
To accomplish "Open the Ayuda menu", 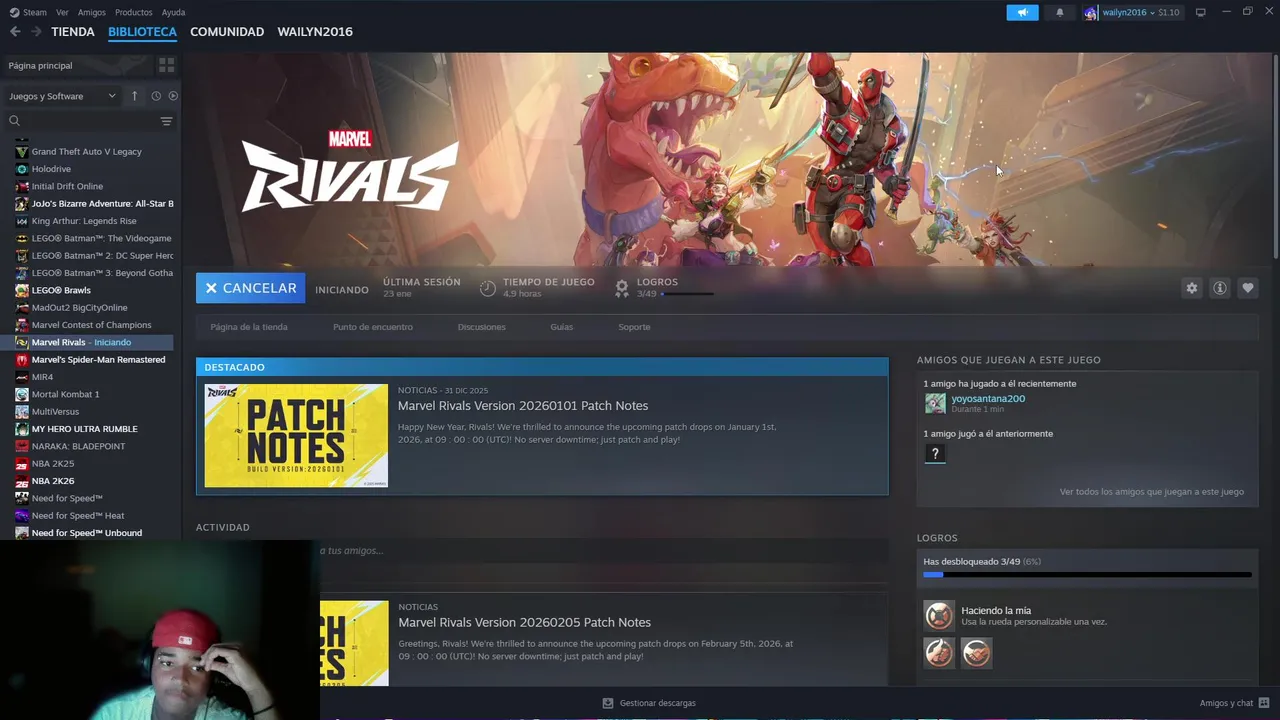I will click(x=173, y=12).
